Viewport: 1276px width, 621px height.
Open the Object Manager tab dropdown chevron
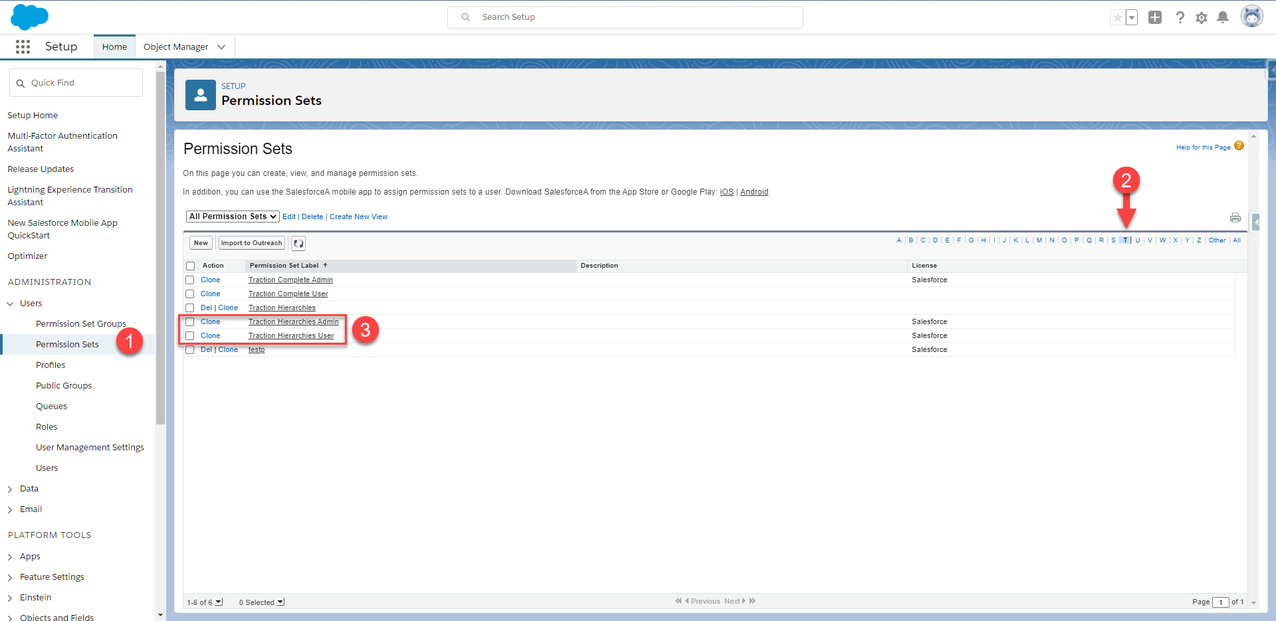coord(222,47)
